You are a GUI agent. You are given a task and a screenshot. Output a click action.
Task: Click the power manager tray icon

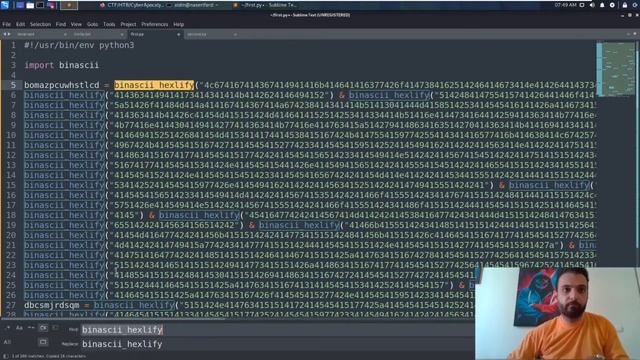(x=612, y=5)
